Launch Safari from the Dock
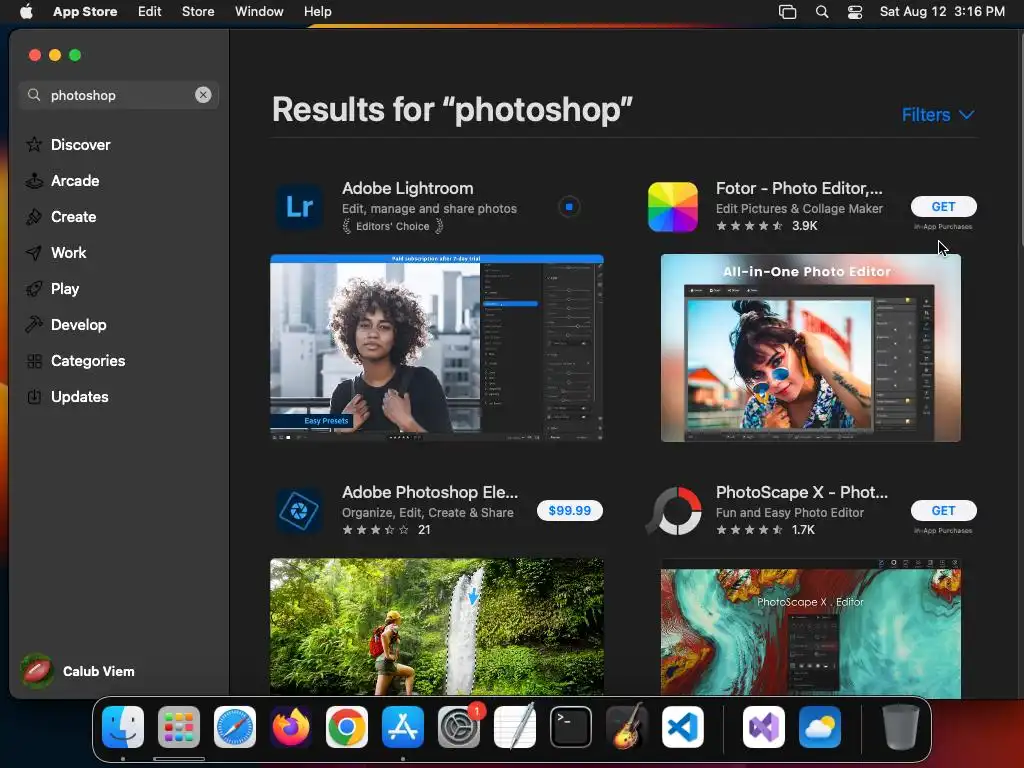The height and width of the screenshot is (768, 1024). (235, 727)
